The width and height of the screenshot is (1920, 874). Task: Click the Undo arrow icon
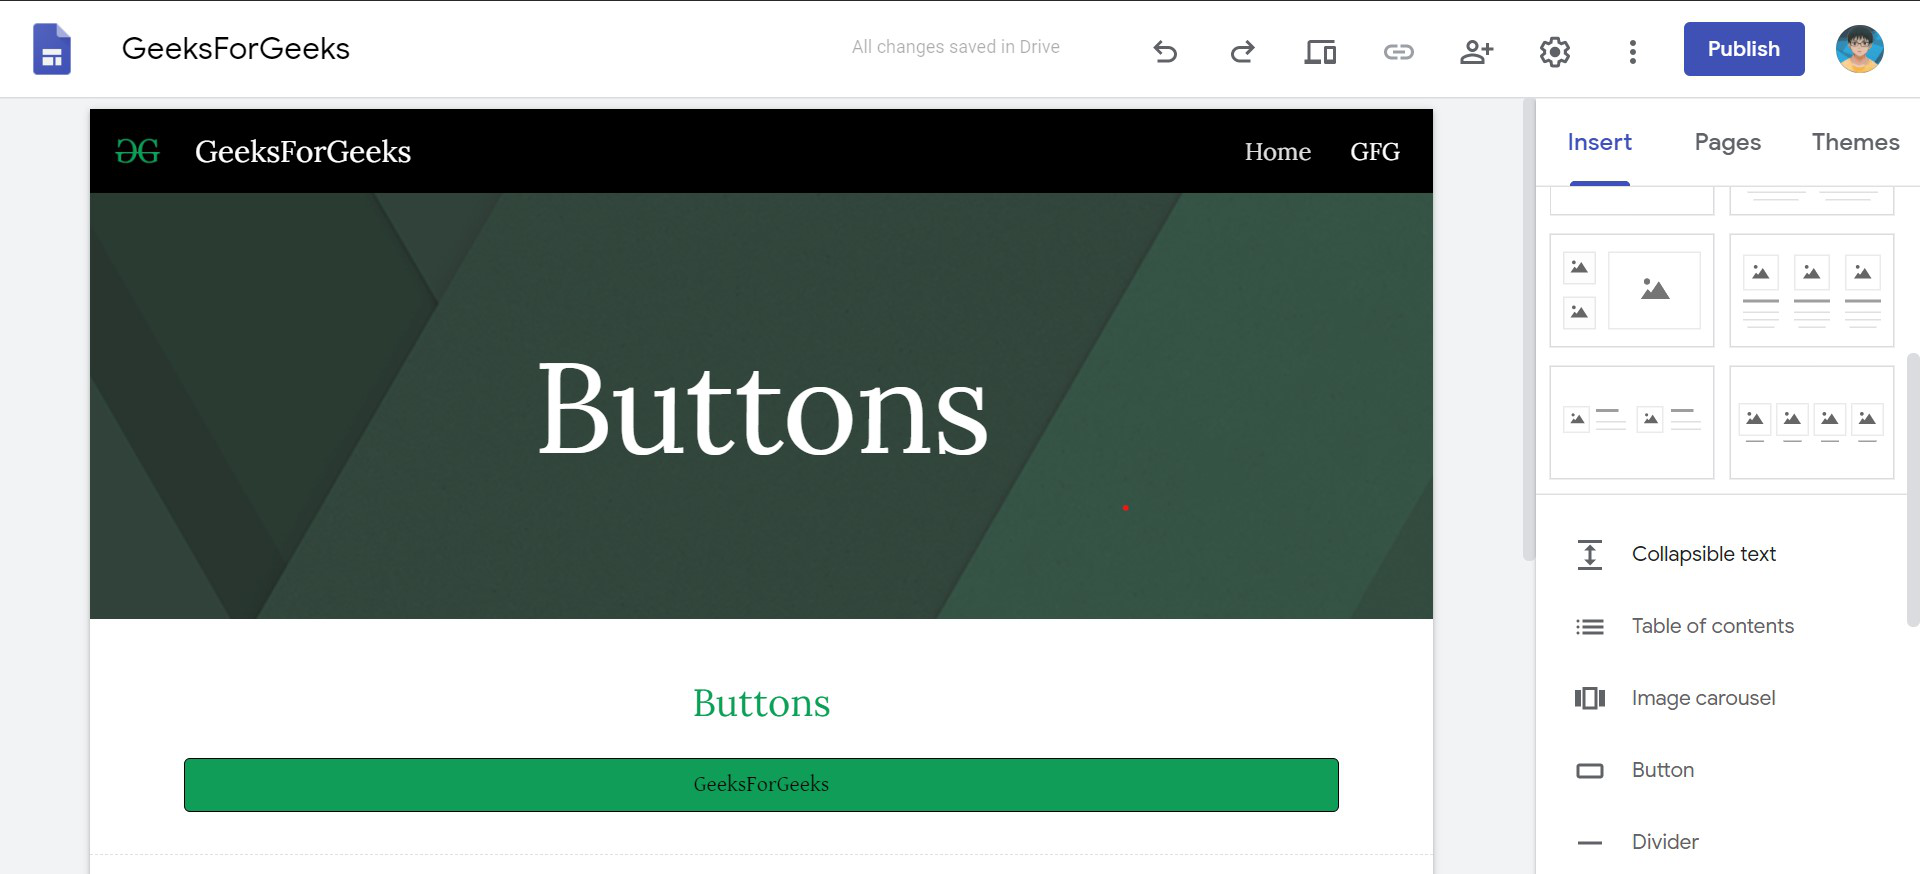pos(1165,51)
